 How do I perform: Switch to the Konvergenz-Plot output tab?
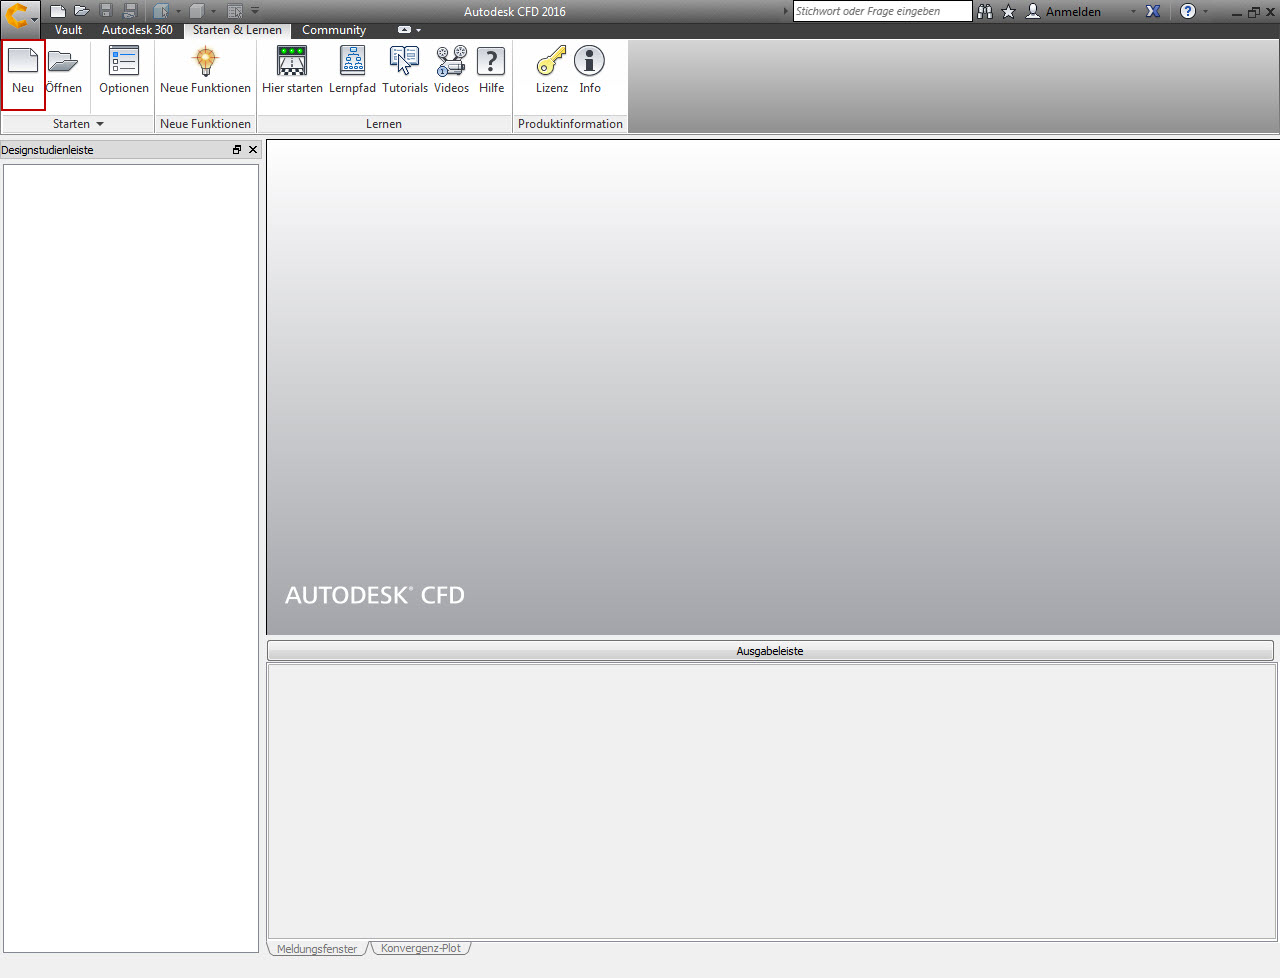[x=421, y=948]
